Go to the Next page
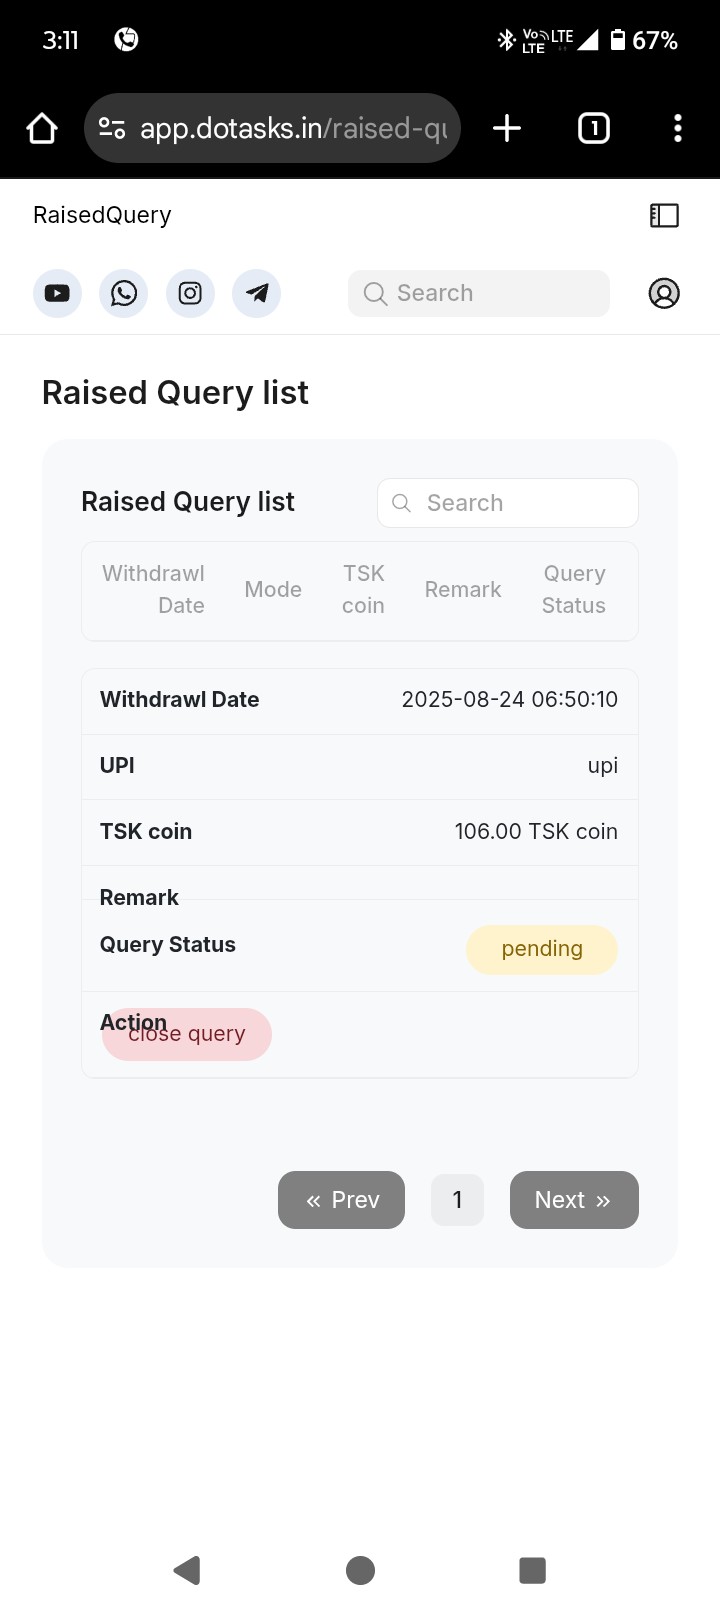The image size is (720, 1612). (574, 1200)
